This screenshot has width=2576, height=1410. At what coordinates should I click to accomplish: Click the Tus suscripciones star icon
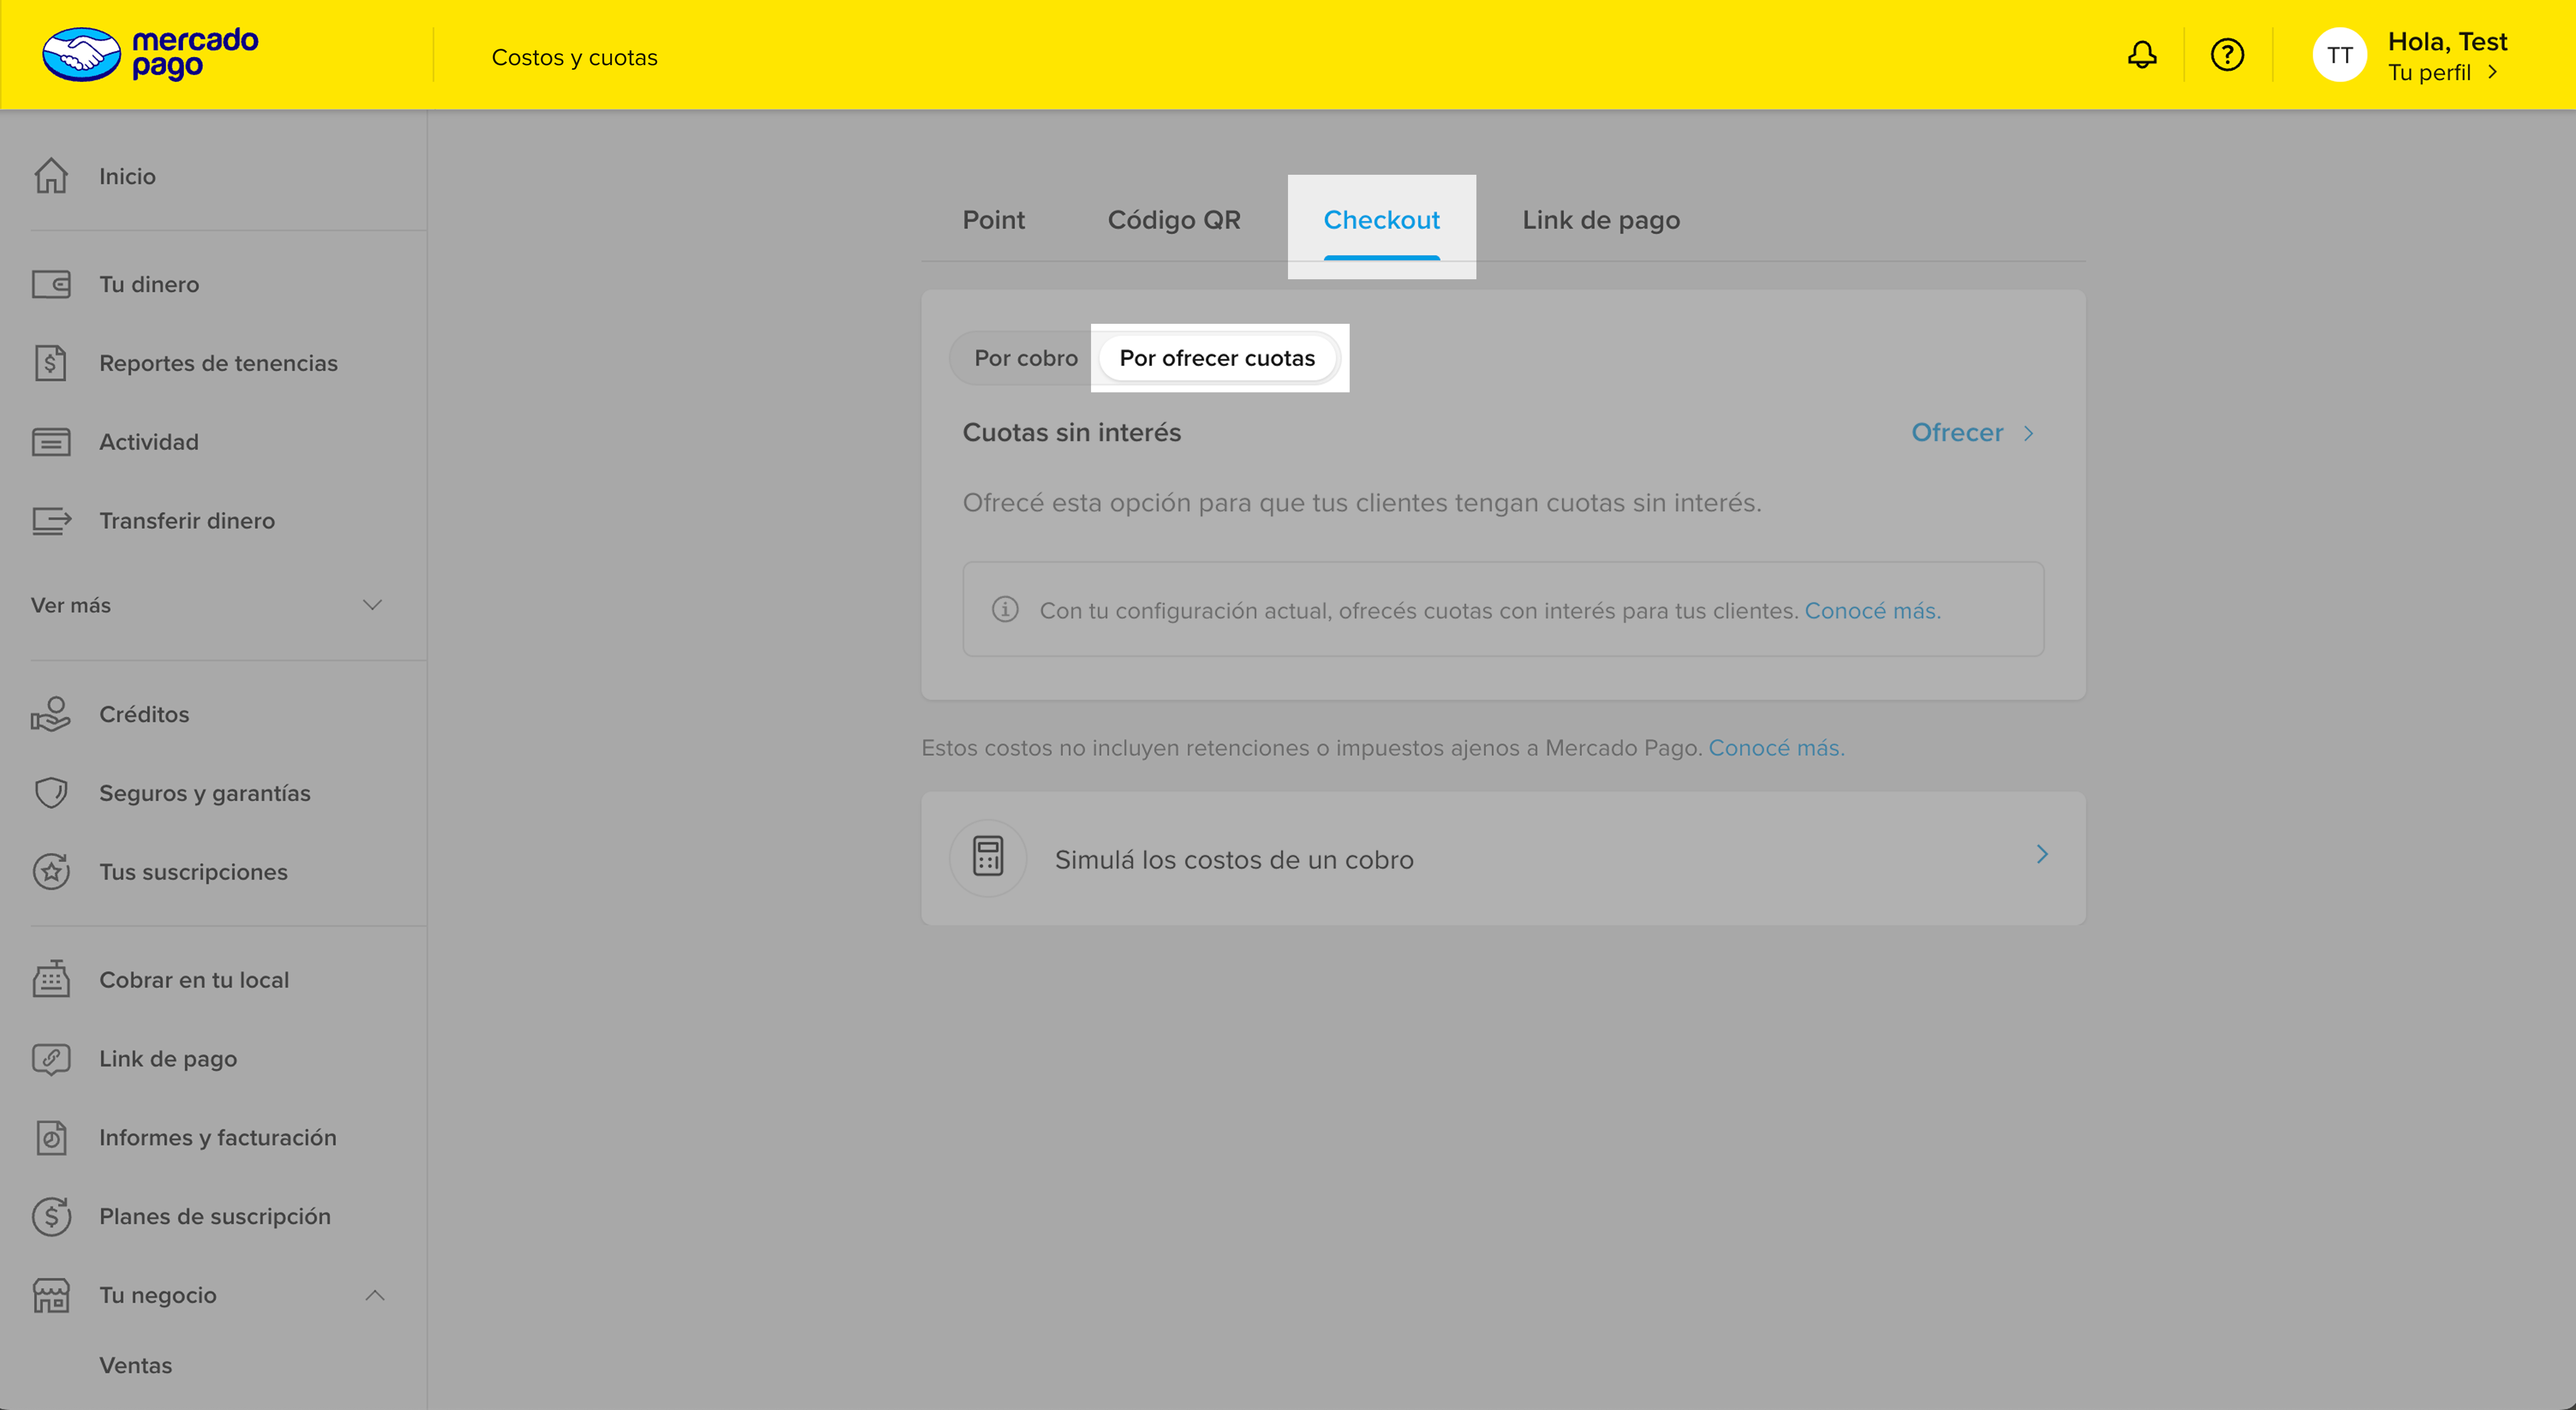(x=51, y=872)
